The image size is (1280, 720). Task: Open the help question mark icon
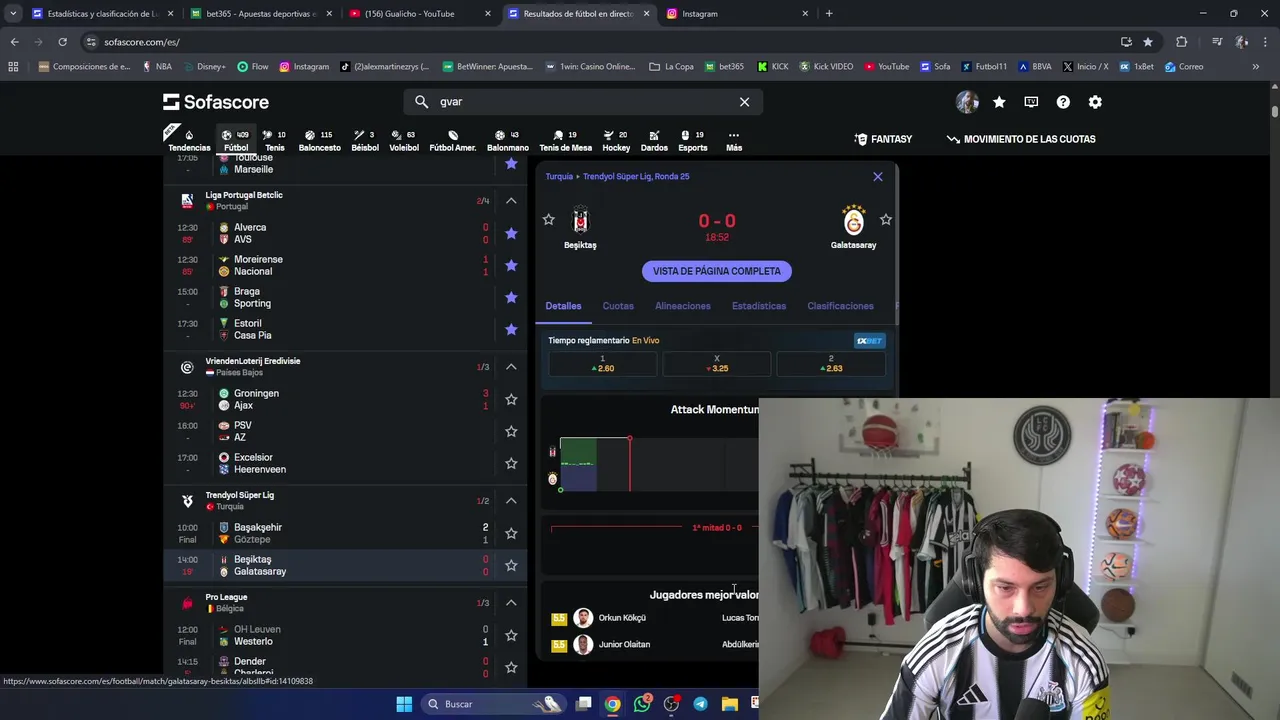pos(1063,102)
